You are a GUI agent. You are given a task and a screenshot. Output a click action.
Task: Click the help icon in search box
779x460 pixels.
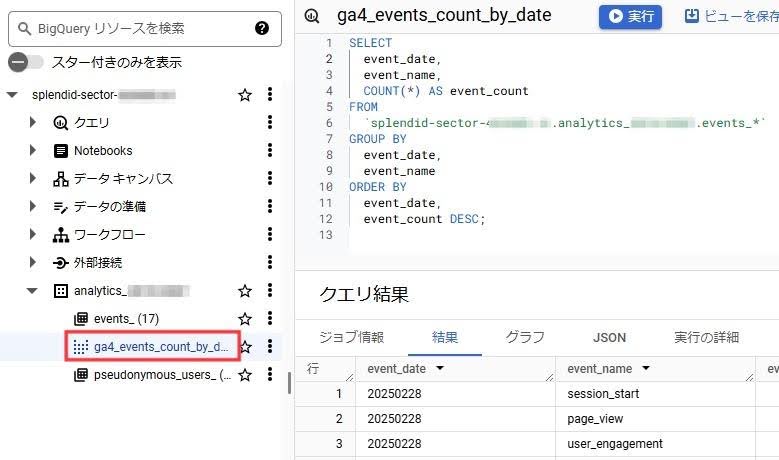pyautogui.click(x=262, y=28)
